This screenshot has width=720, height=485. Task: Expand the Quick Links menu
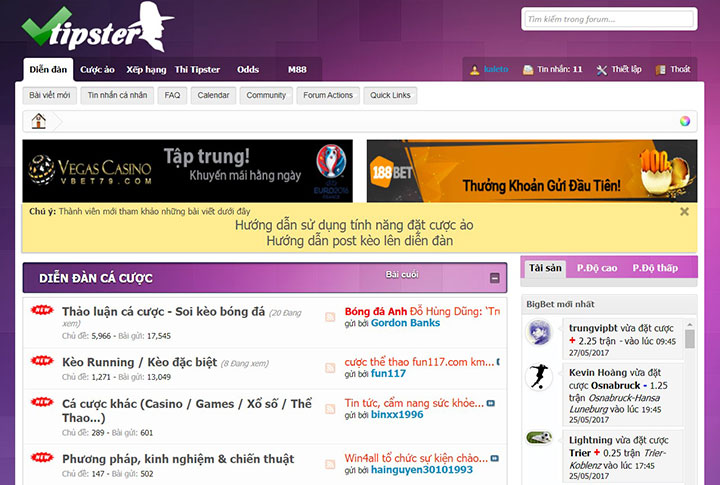pos(390,96)
